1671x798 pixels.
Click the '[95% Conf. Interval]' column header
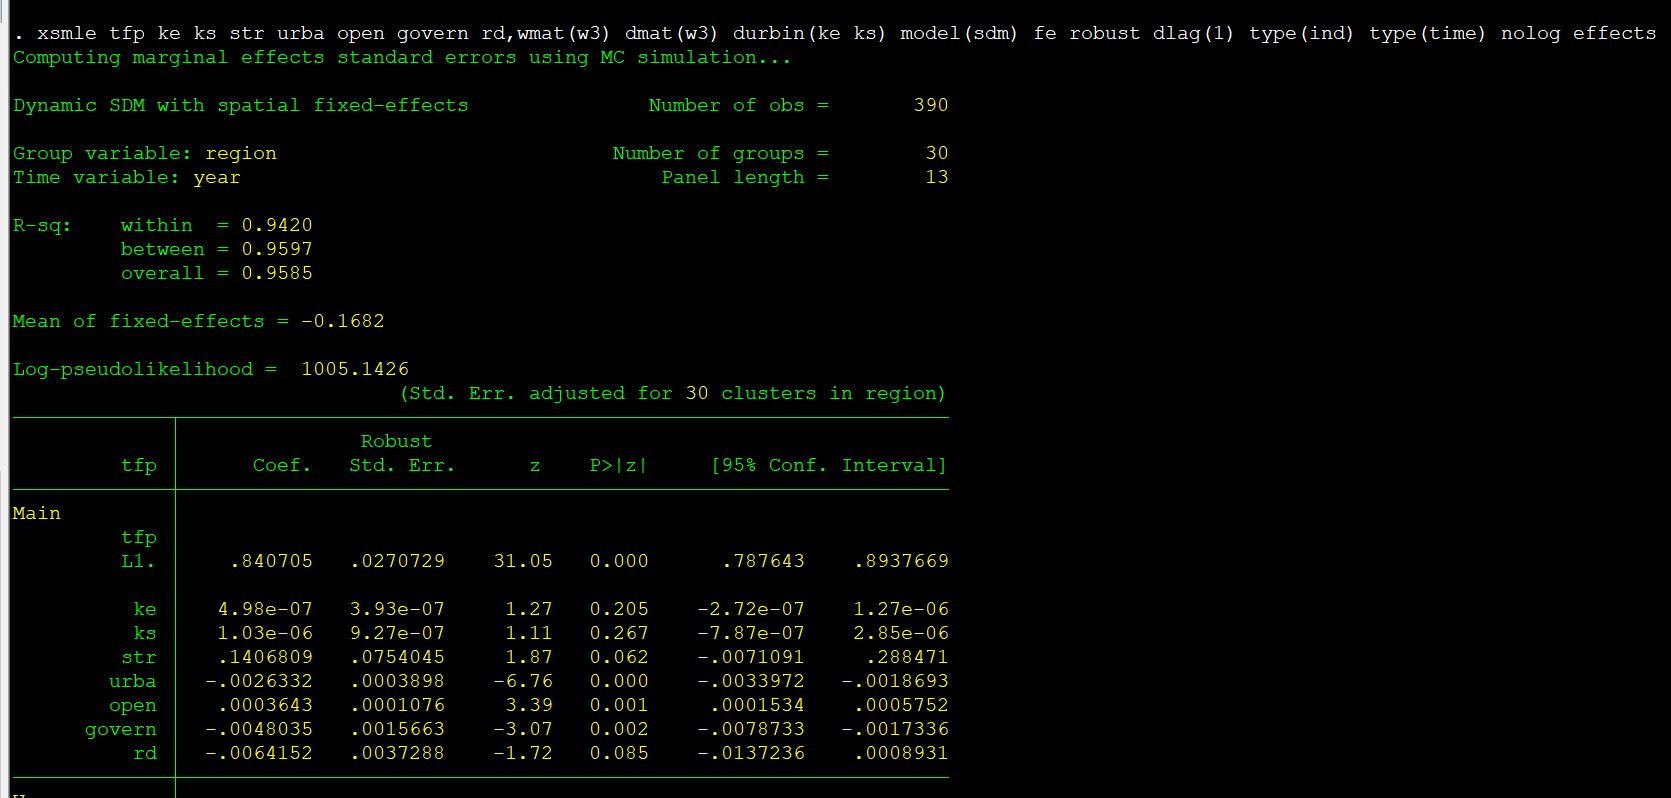pyautogui.click(x=829, y=465)
